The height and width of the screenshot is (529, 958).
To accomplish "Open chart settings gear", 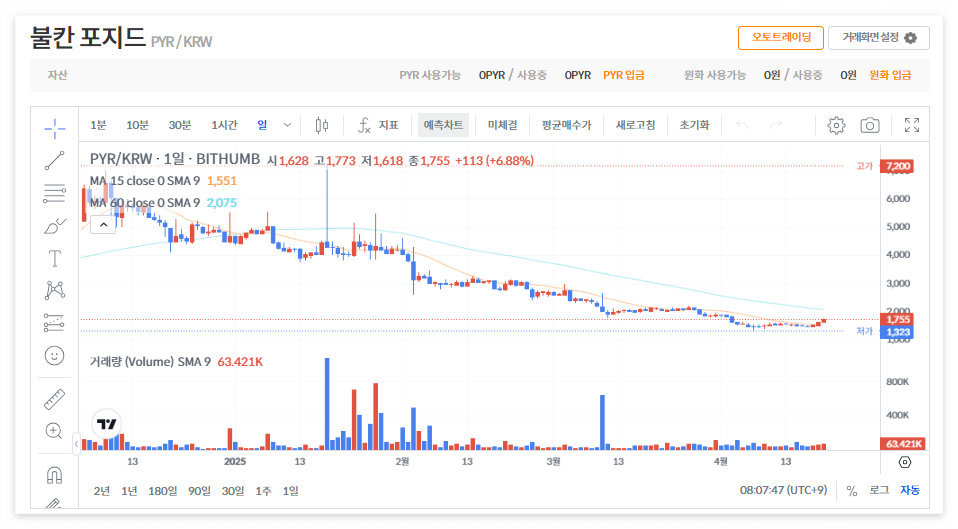I will [x=836, y=125].
